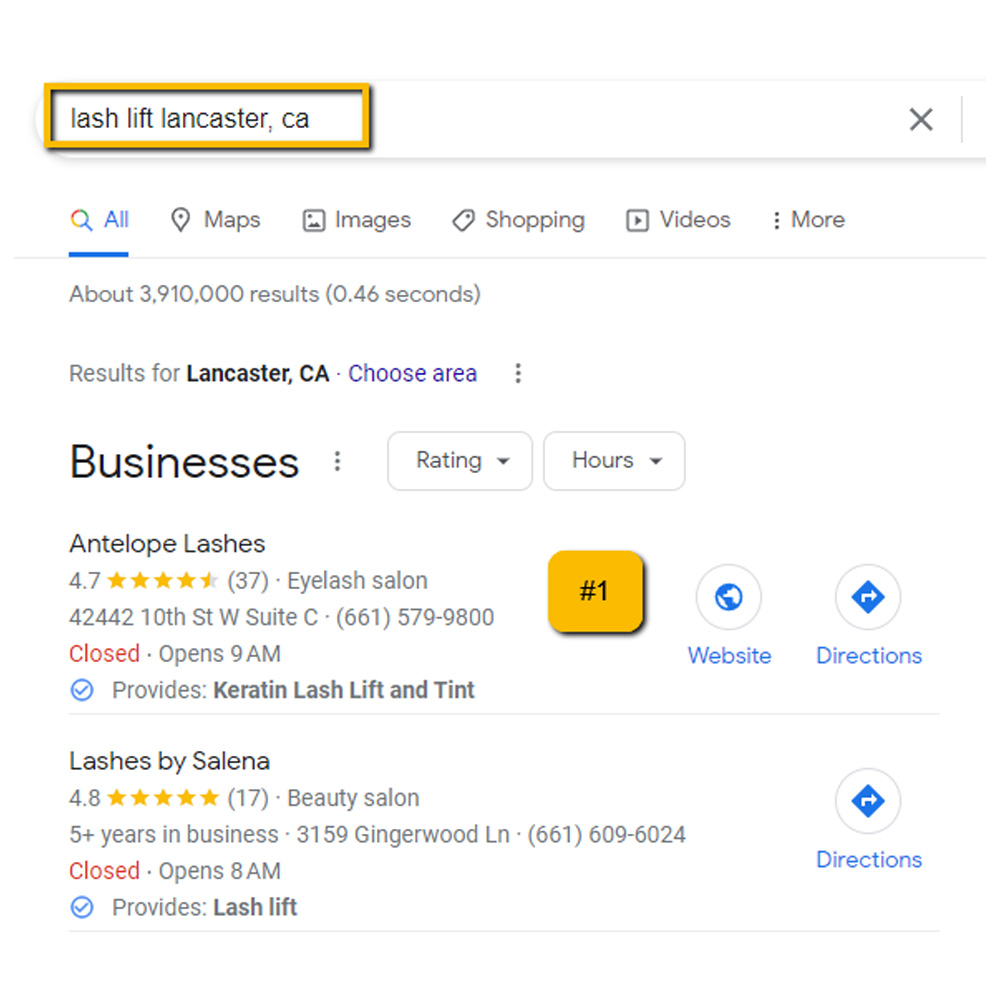The height and width of the screenshot is (1000, 1000).
Task: Open the More search options menu
Action: [807, 220]
